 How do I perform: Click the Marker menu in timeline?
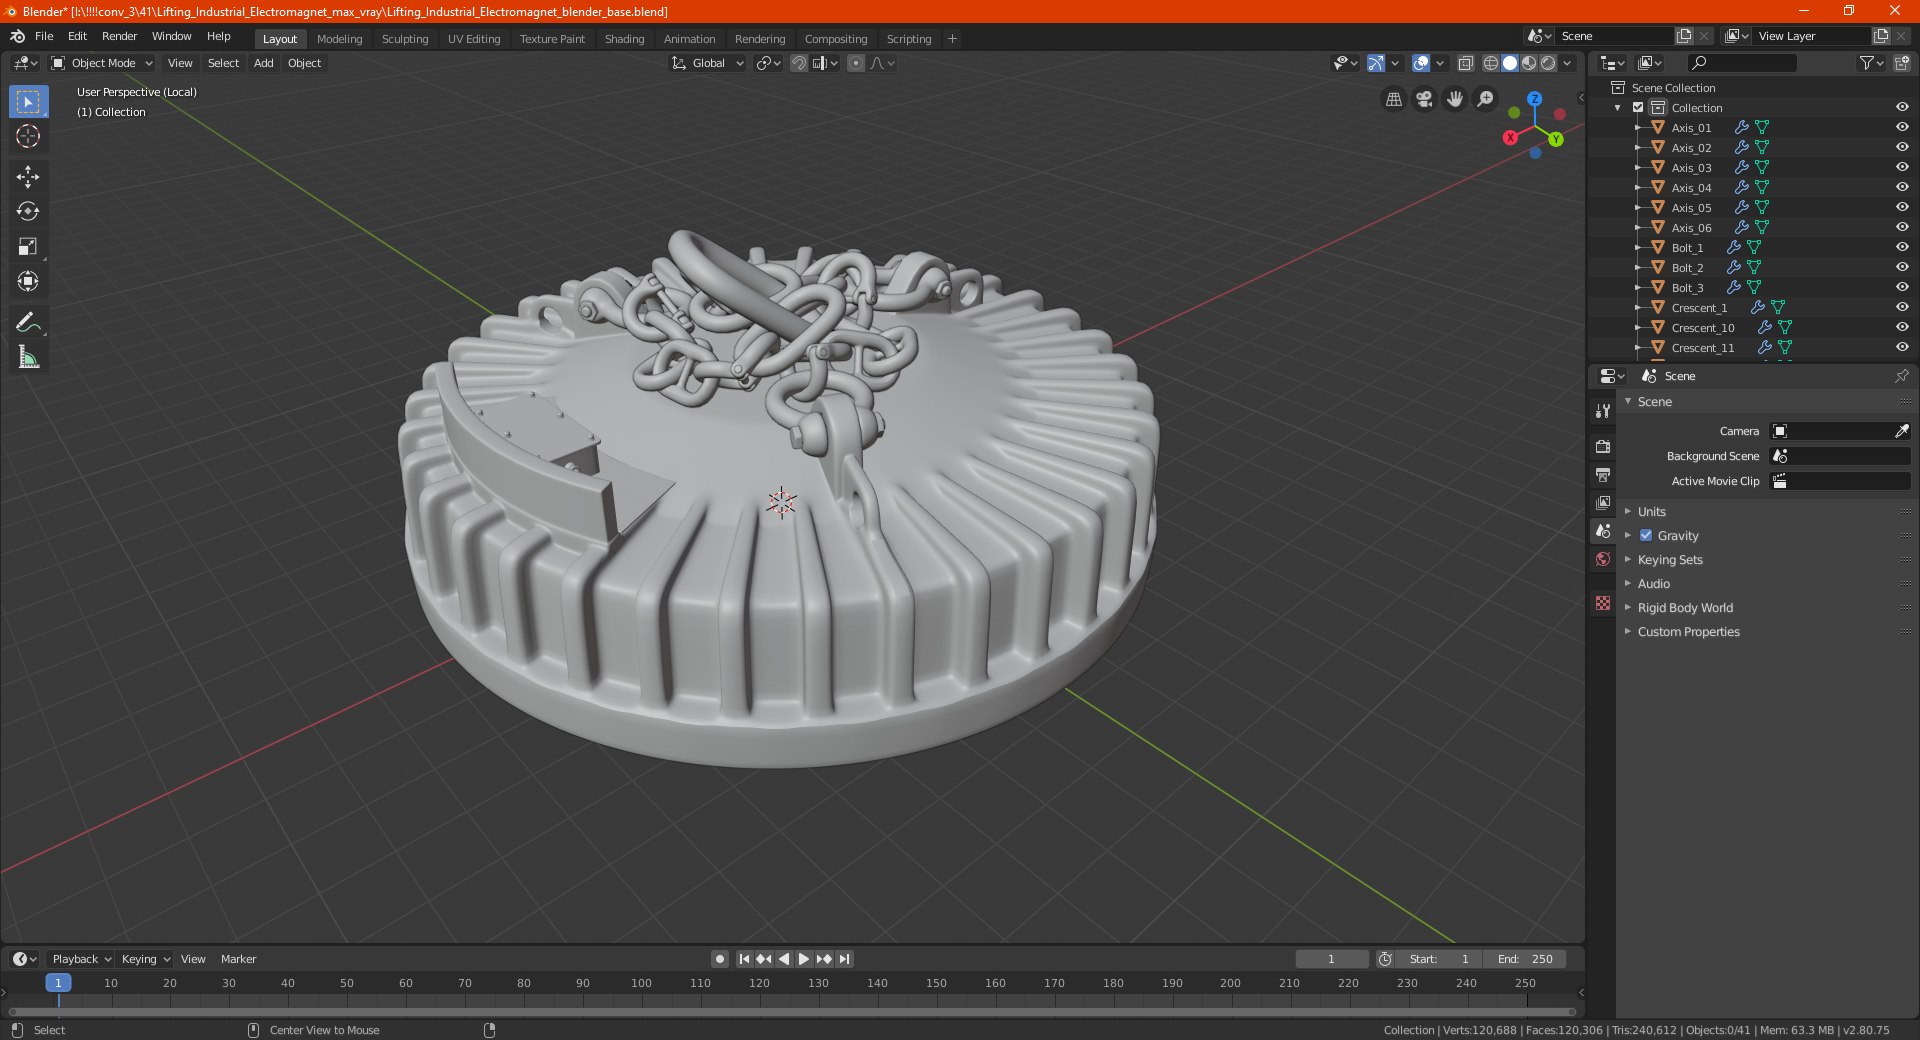[x=238, y=959]
